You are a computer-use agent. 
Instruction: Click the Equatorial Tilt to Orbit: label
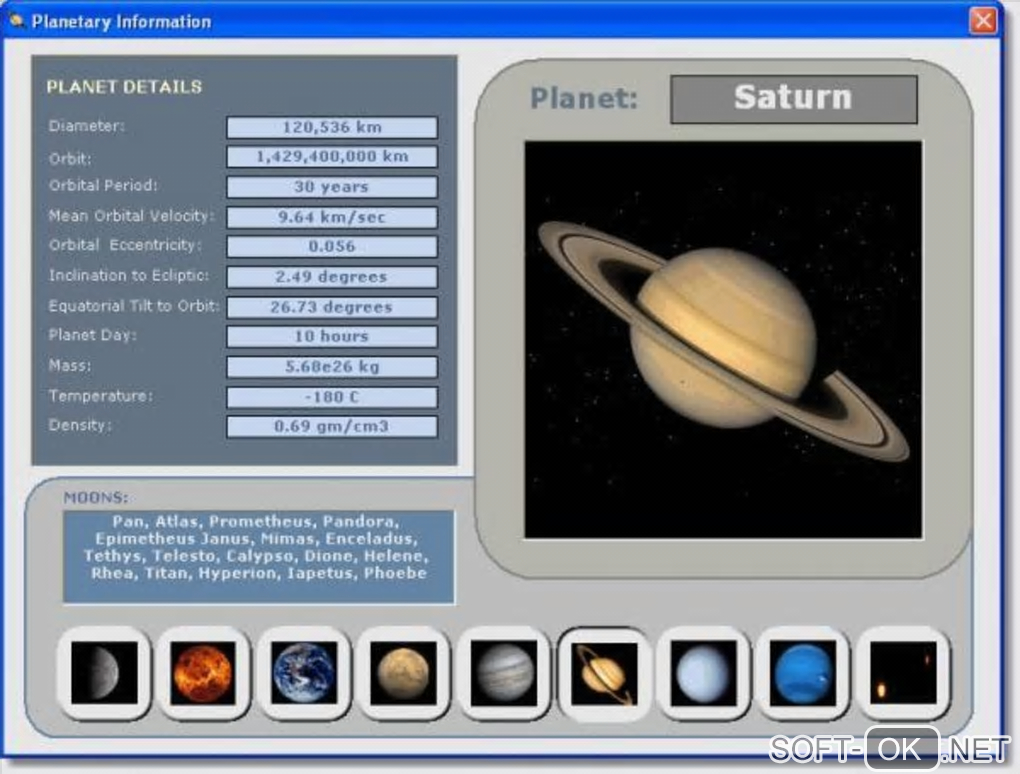click(x=134, y=306)
